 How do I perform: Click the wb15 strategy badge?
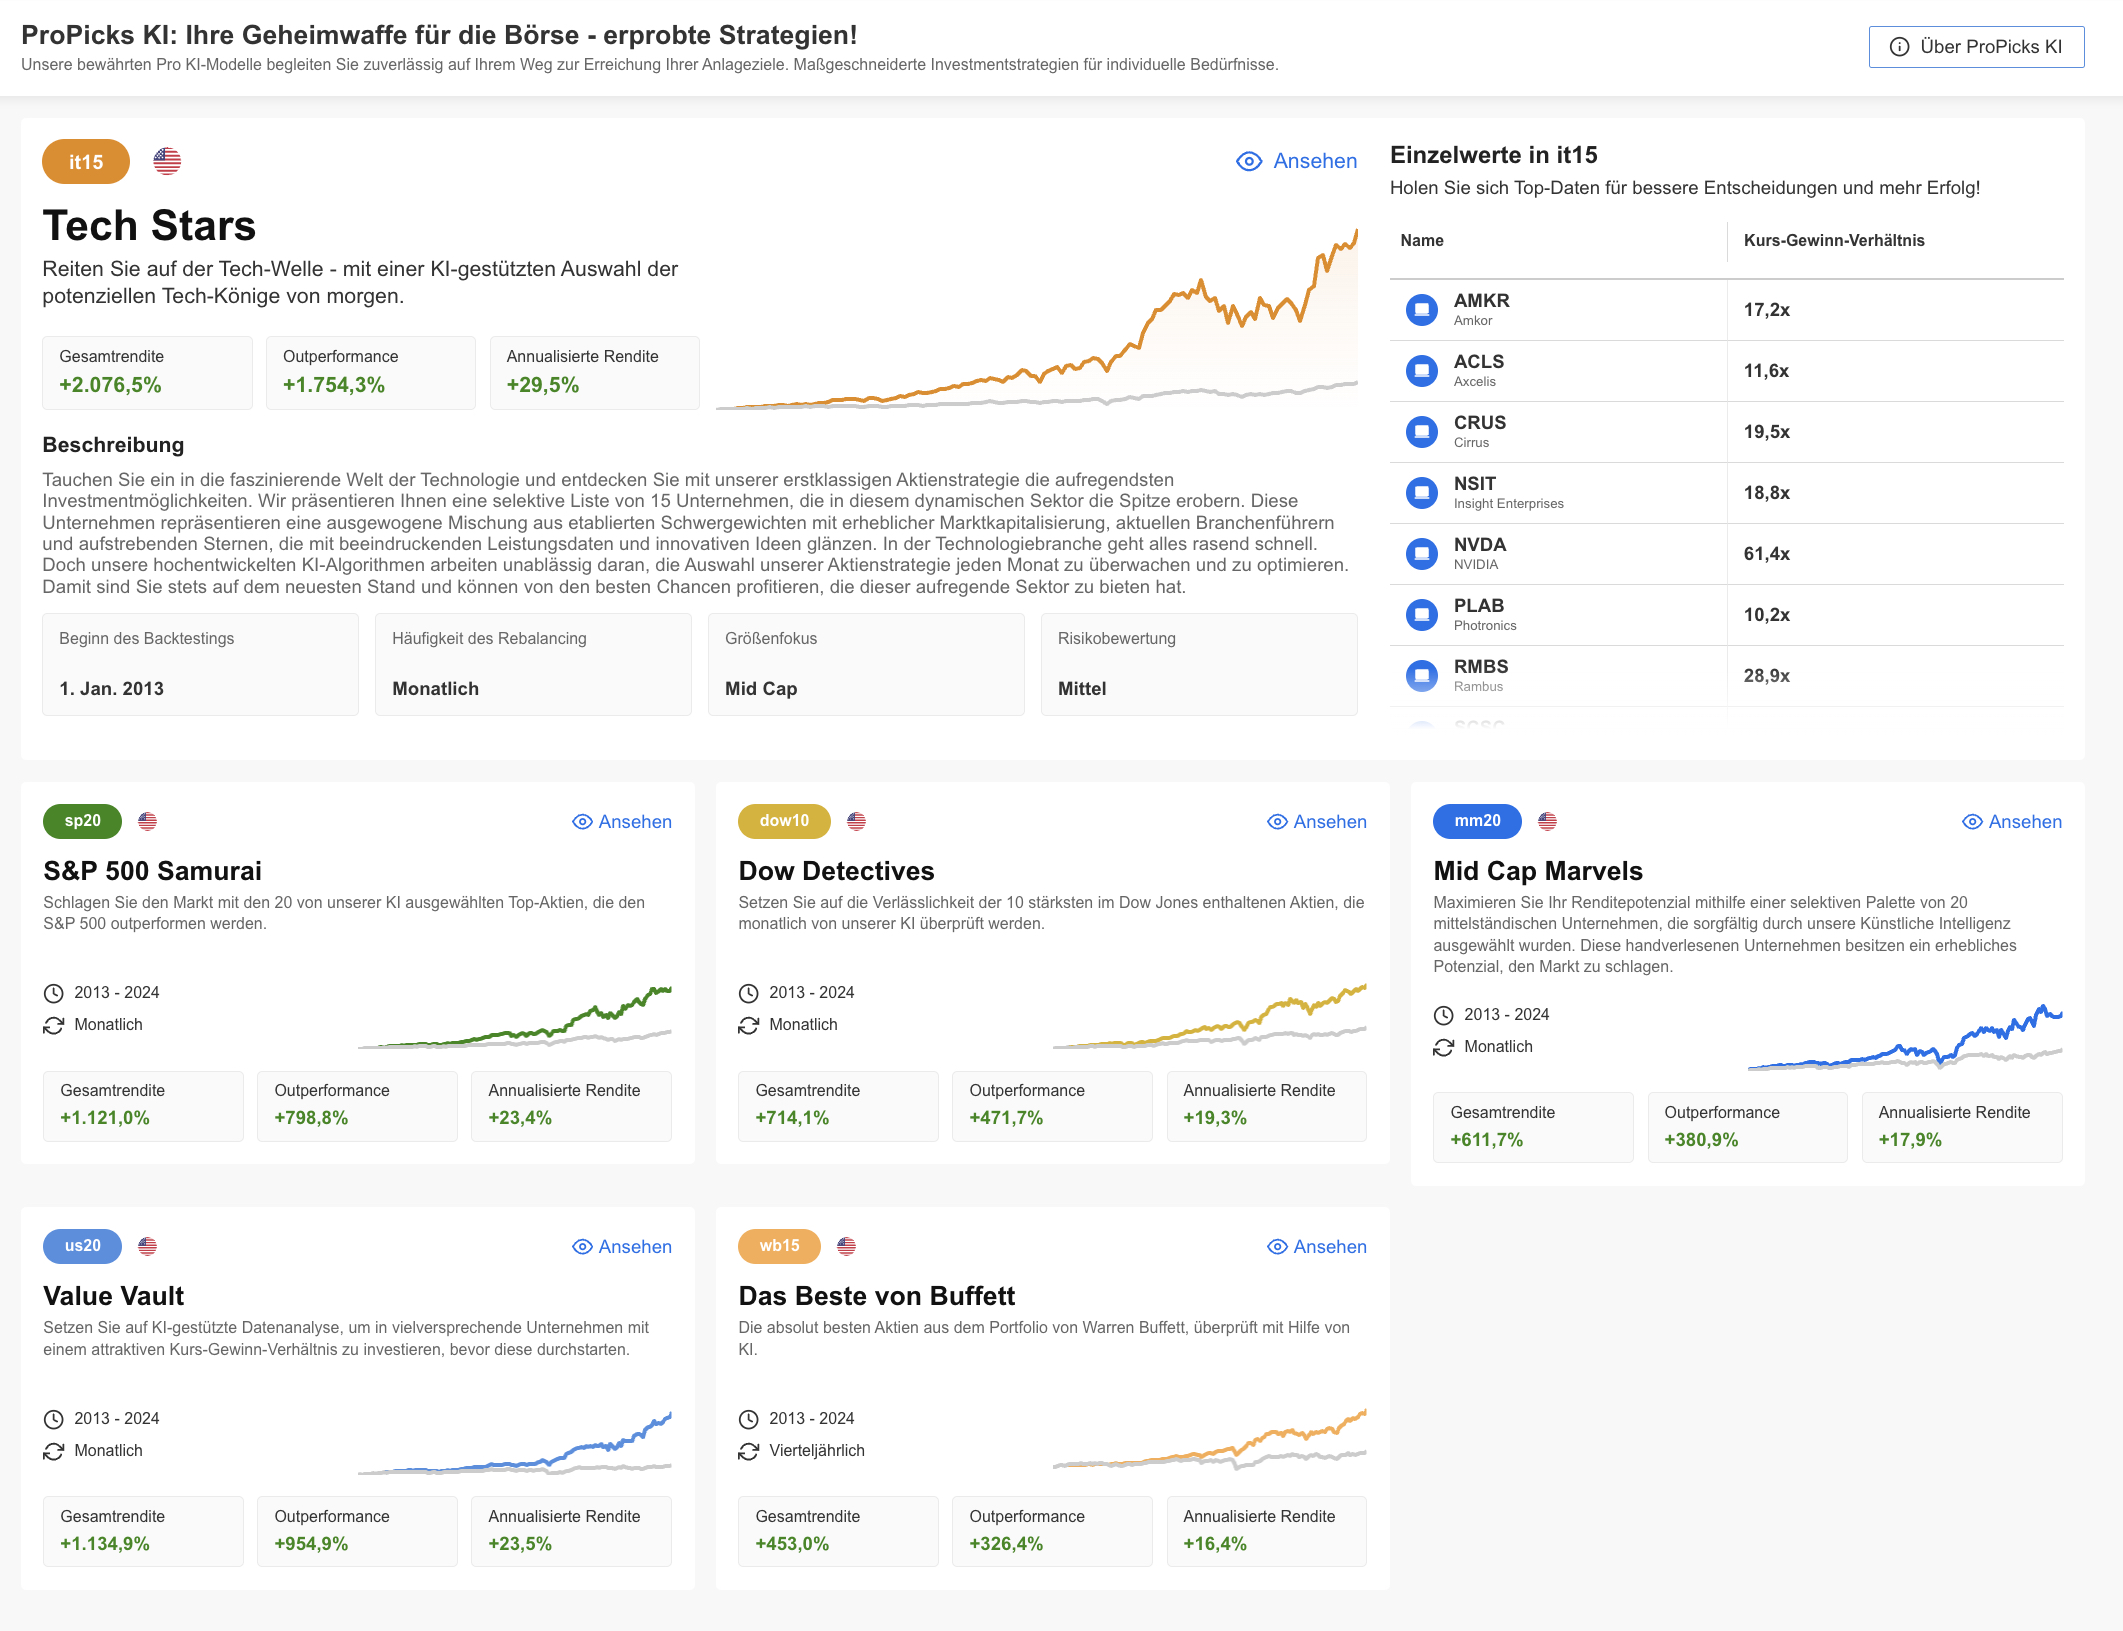[779, 1246]
